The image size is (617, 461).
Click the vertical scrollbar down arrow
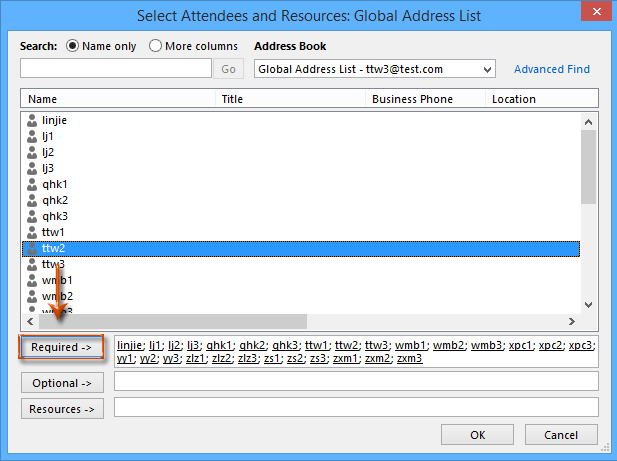(x=588, y=304)
